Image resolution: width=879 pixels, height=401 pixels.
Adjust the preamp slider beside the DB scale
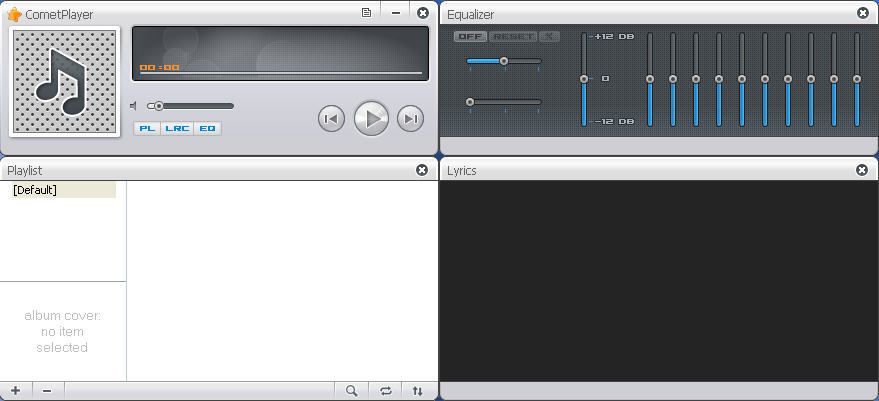pos(584,79)
